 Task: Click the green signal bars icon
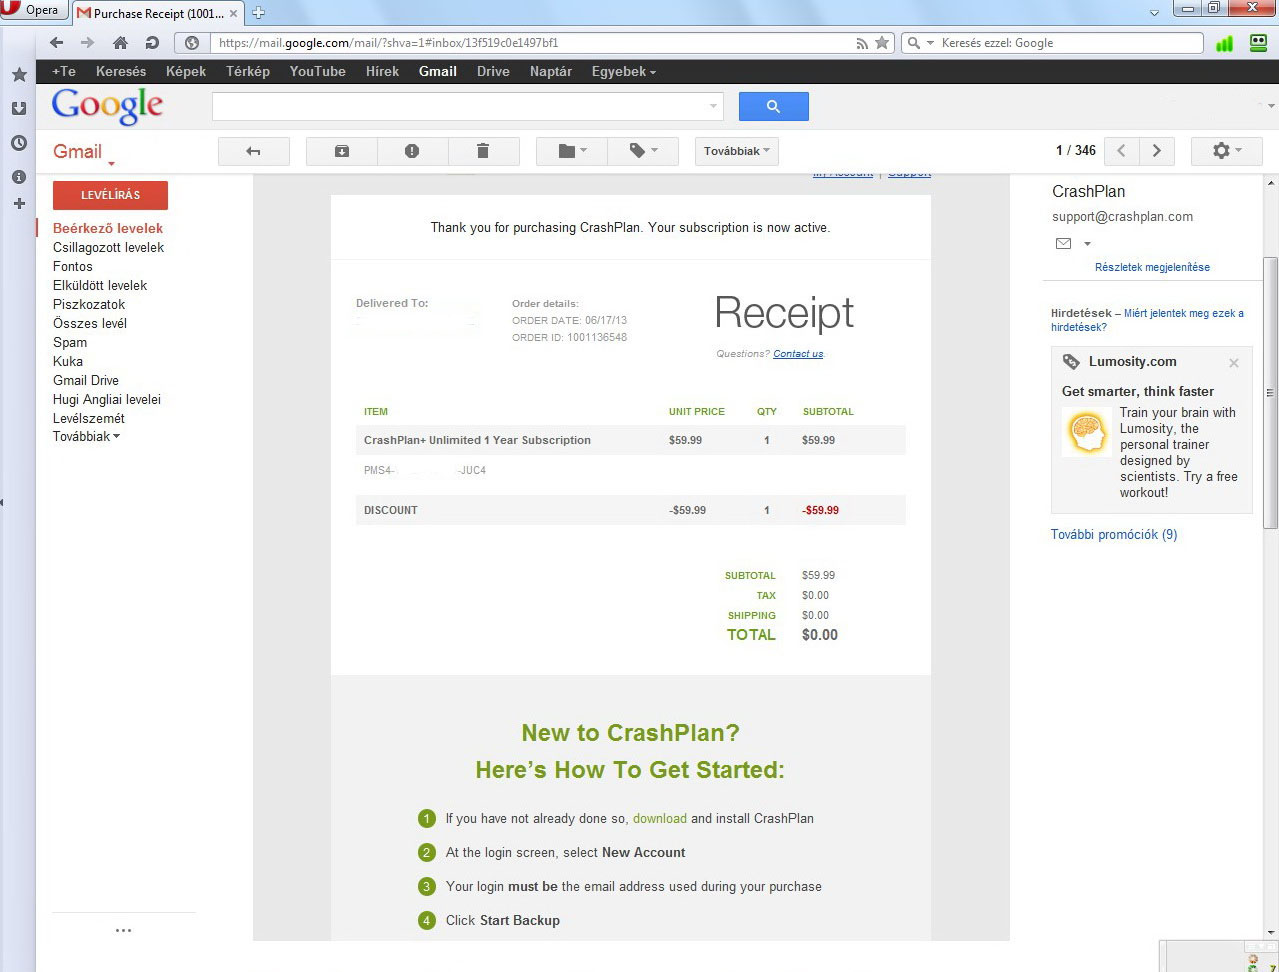[x=1224, y=43]
